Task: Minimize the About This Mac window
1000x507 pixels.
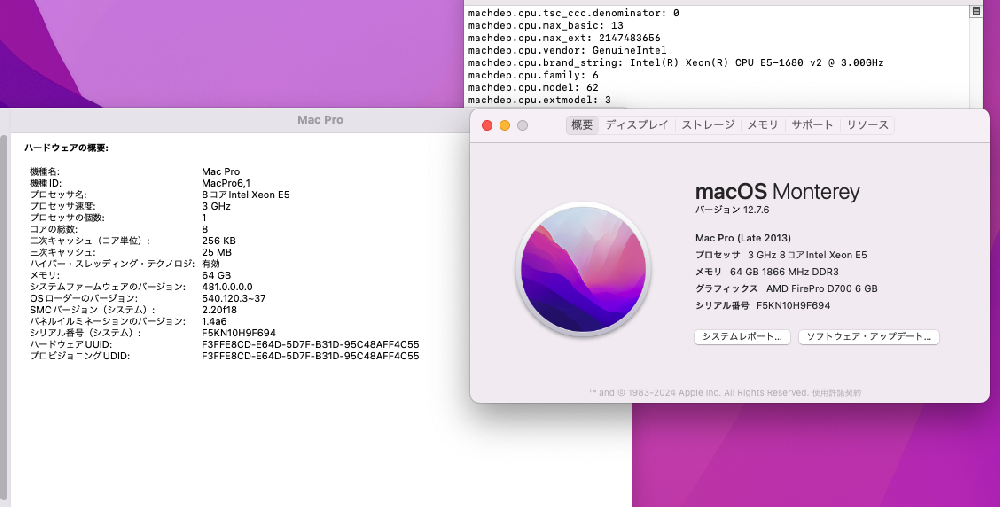Action: (505, 125)
